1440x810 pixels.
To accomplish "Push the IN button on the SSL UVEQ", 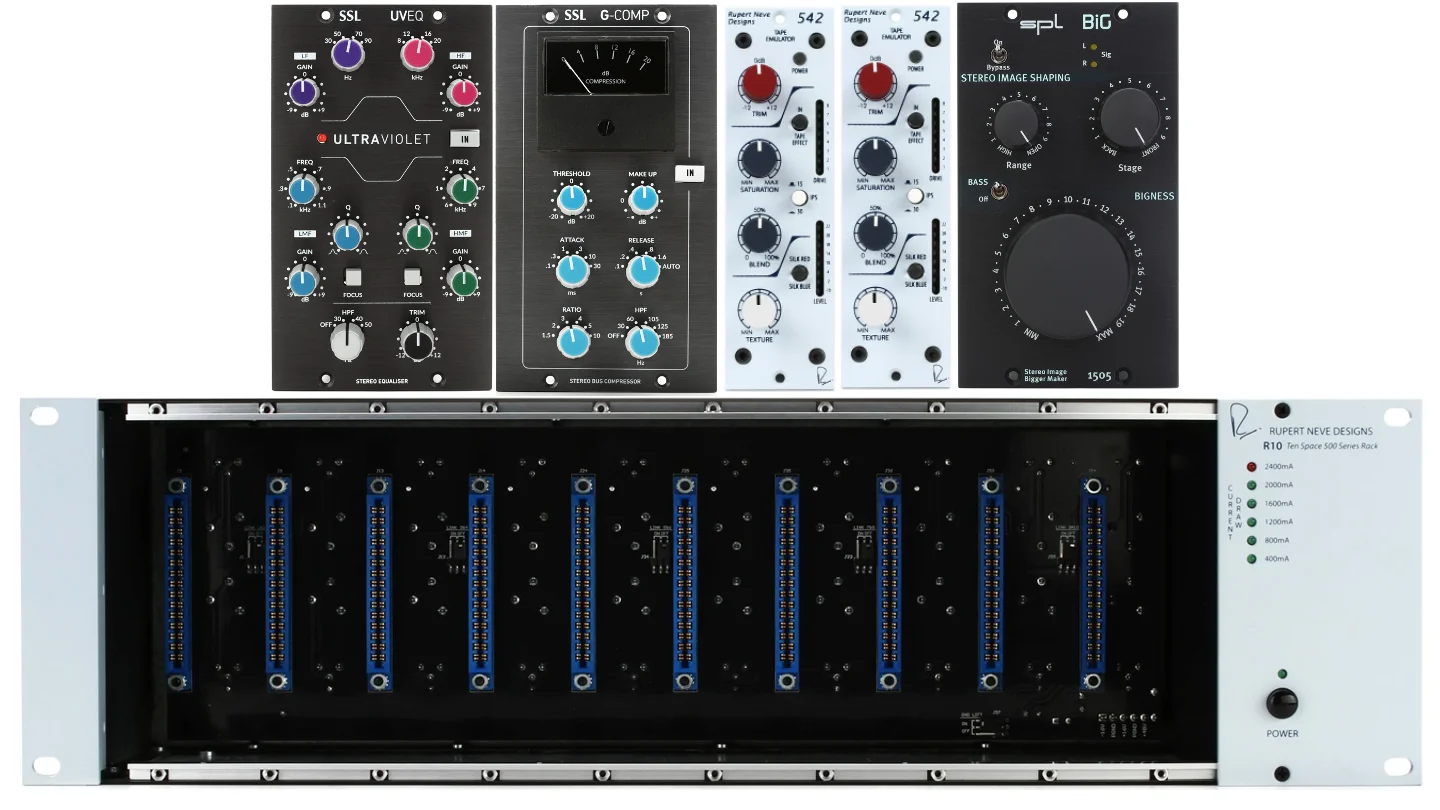I will 466,139.
